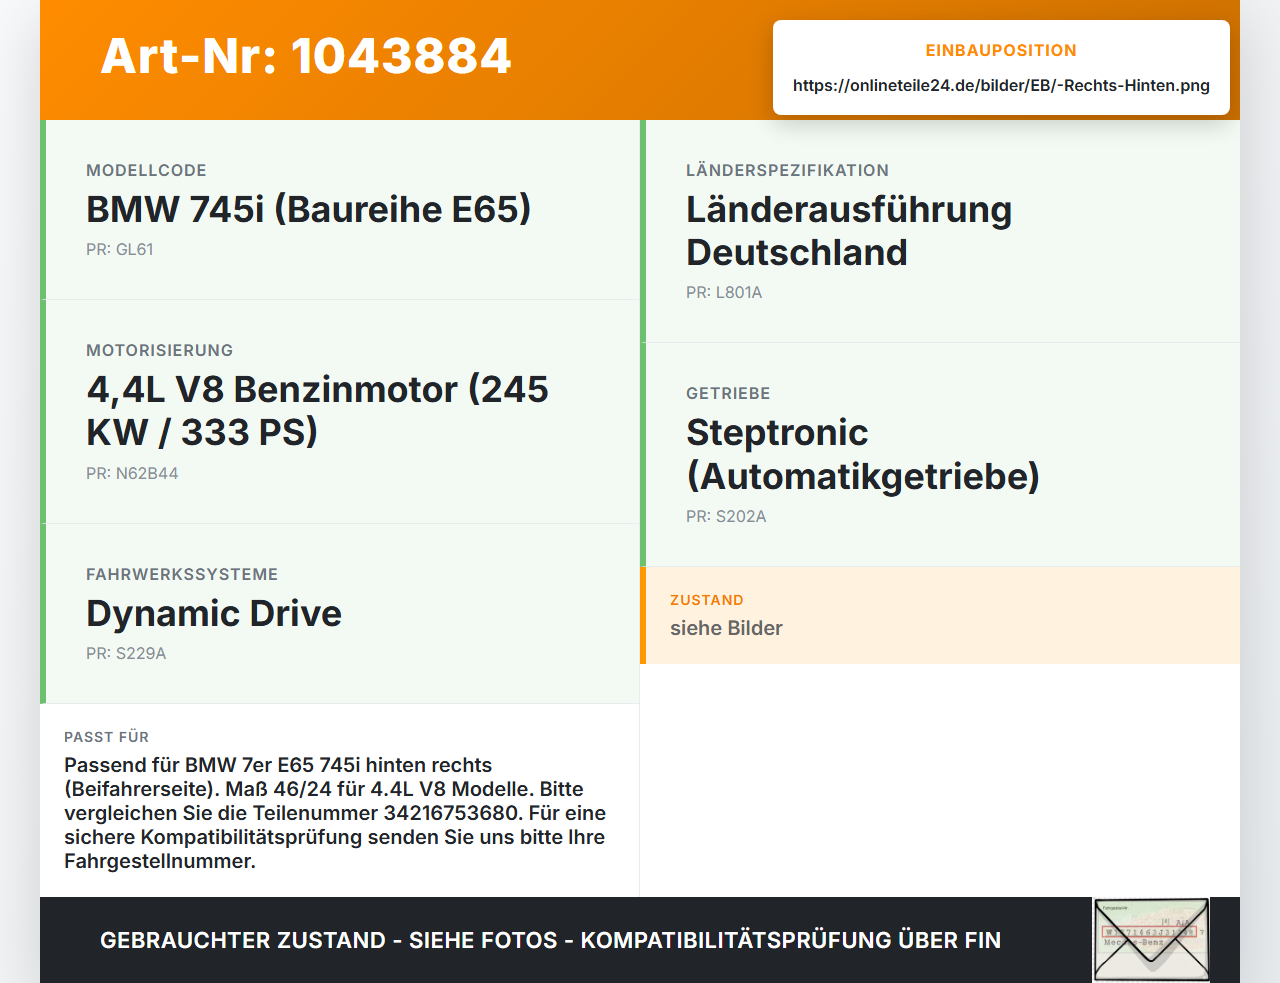Click PR code N62B44
1280x983 pixels.
coord(132,473)
